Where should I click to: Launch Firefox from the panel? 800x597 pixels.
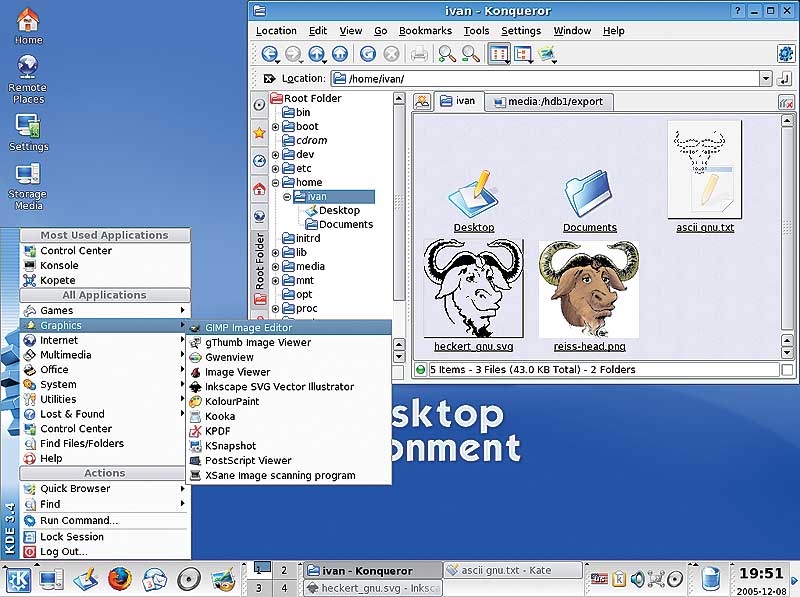(x=120, y=579)
